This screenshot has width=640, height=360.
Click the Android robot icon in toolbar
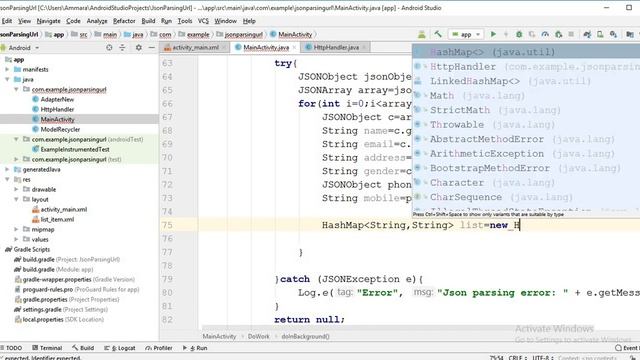point(422,34)
